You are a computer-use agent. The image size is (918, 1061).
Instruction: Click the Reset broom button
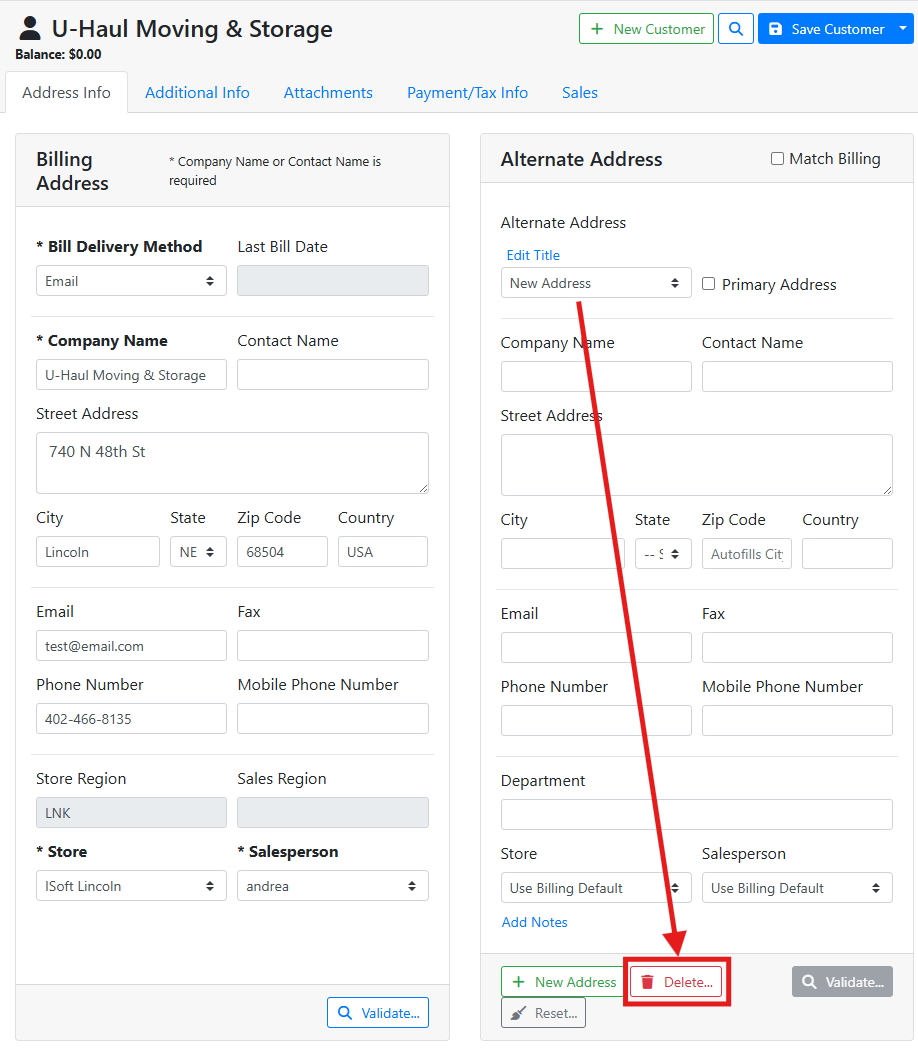pyautogui.click(x=543, y=1013)
